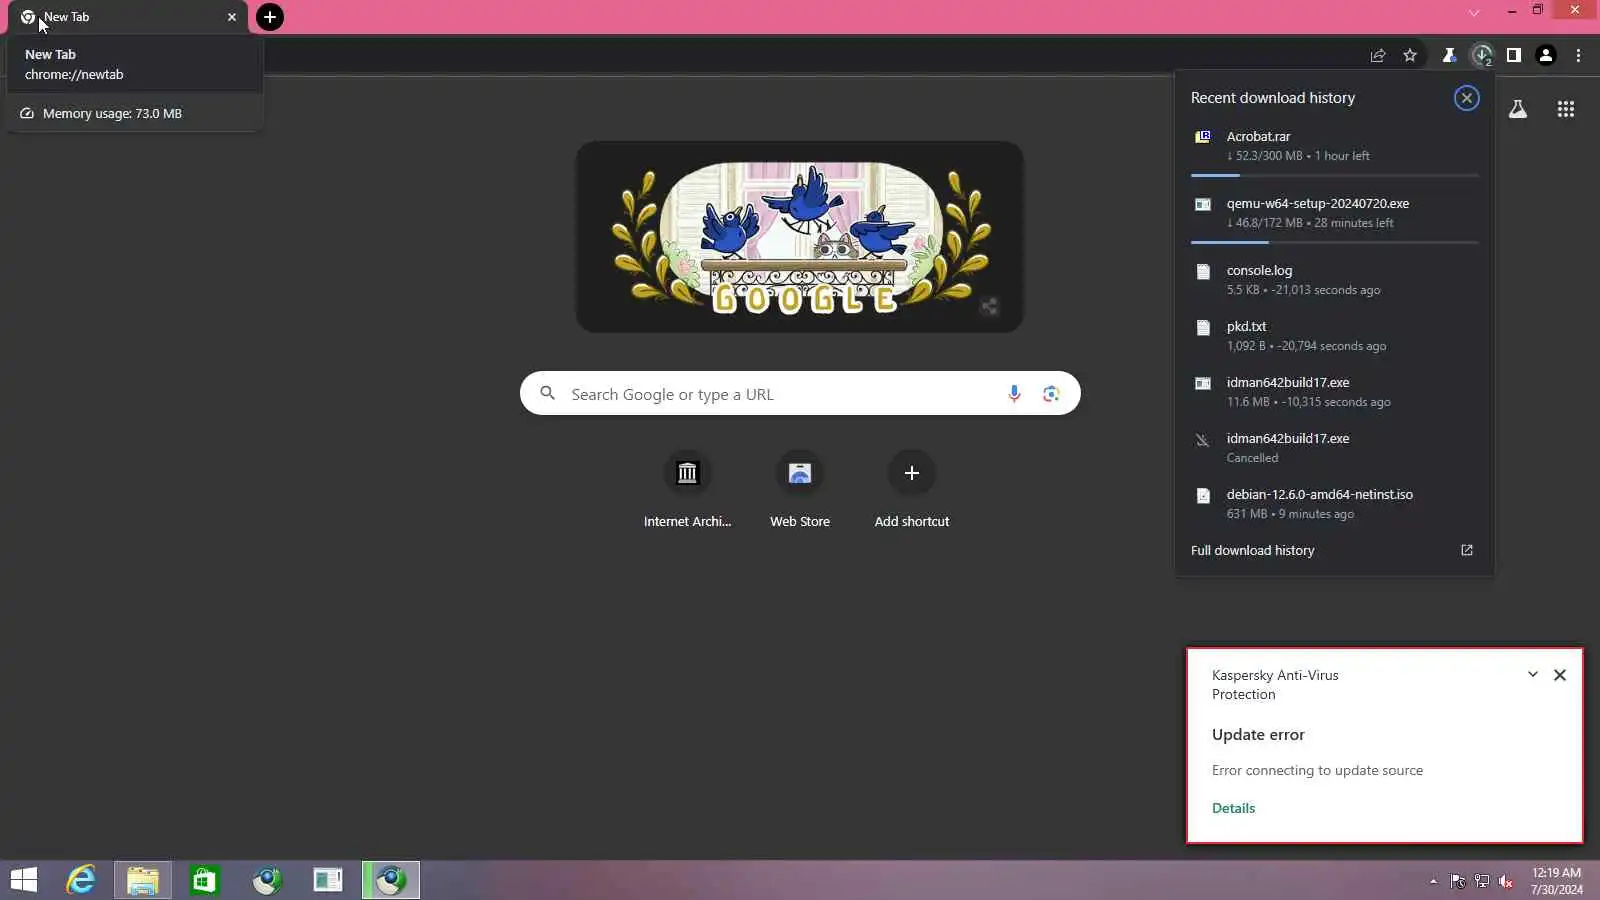The image size is (1600, 900).
Task: Select the Cancelled idman642build17.exe download
Action: tap(1335, 448)
